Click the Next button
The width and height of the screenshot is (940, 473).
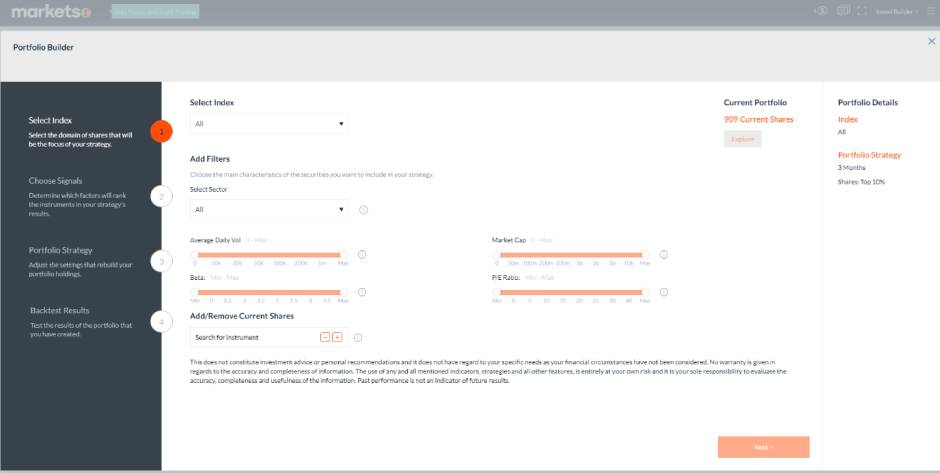coord(763,447)
